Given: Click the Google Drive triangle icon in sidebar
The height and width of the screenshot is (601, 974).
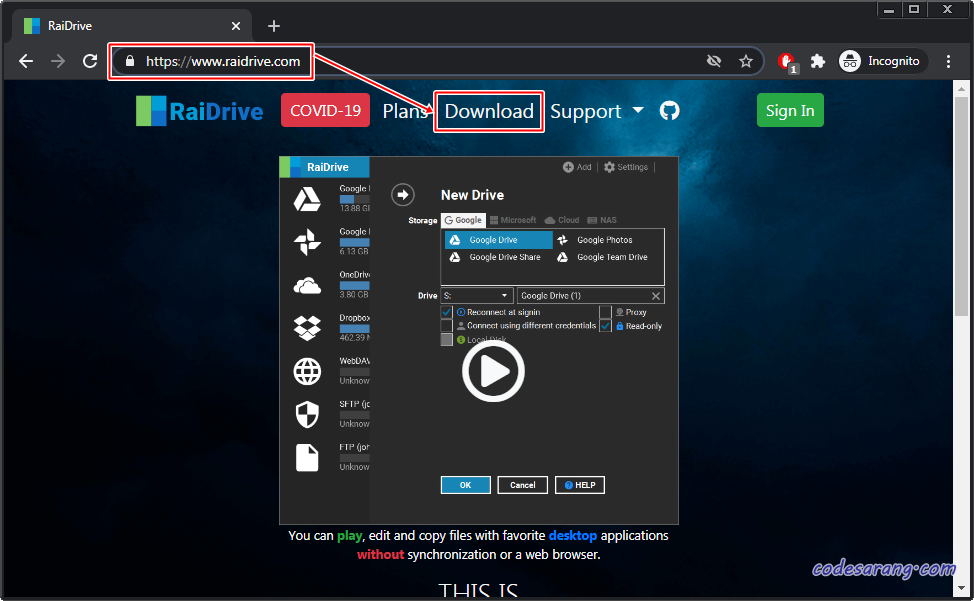Looking at the screenshot, I should (x=307, y=199).
